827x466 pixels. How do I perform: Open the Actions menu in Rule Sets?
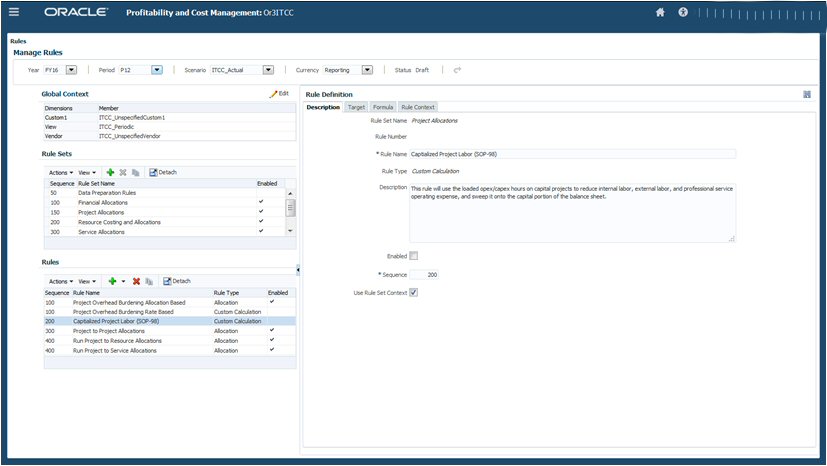tap(61, 172)
